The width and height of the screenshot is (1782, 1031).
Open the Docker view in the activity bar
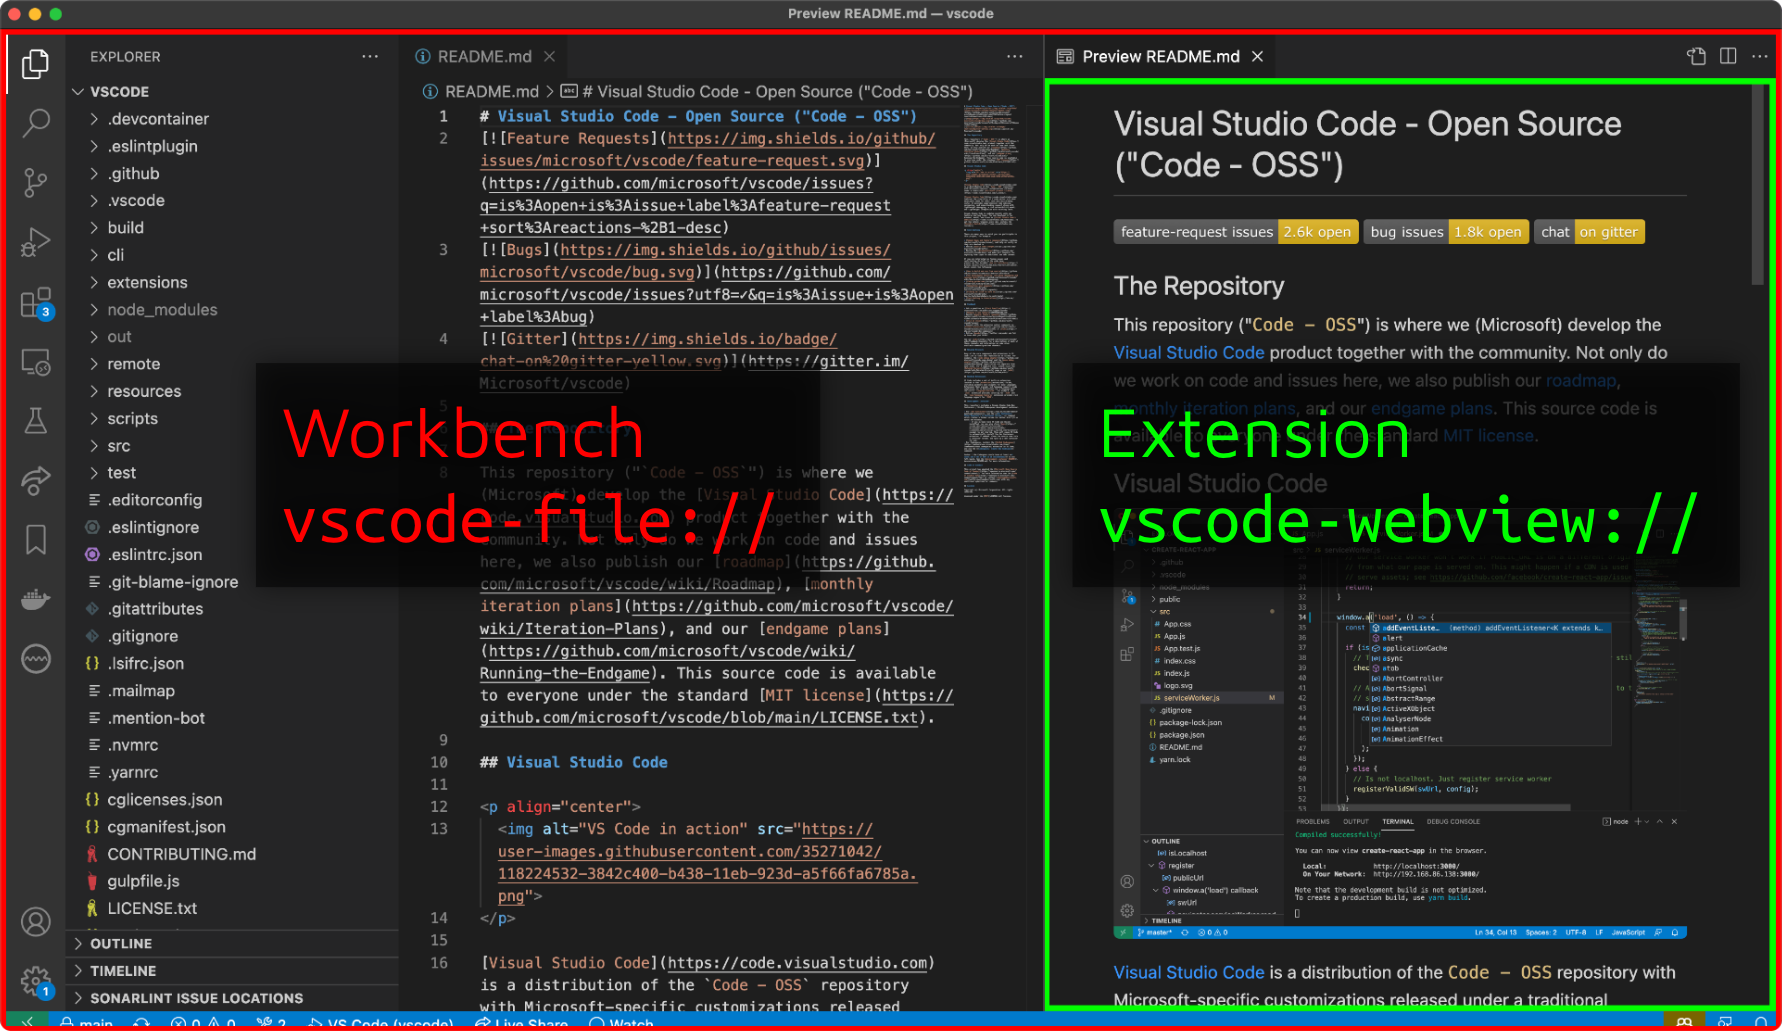(x=36, y=598)
